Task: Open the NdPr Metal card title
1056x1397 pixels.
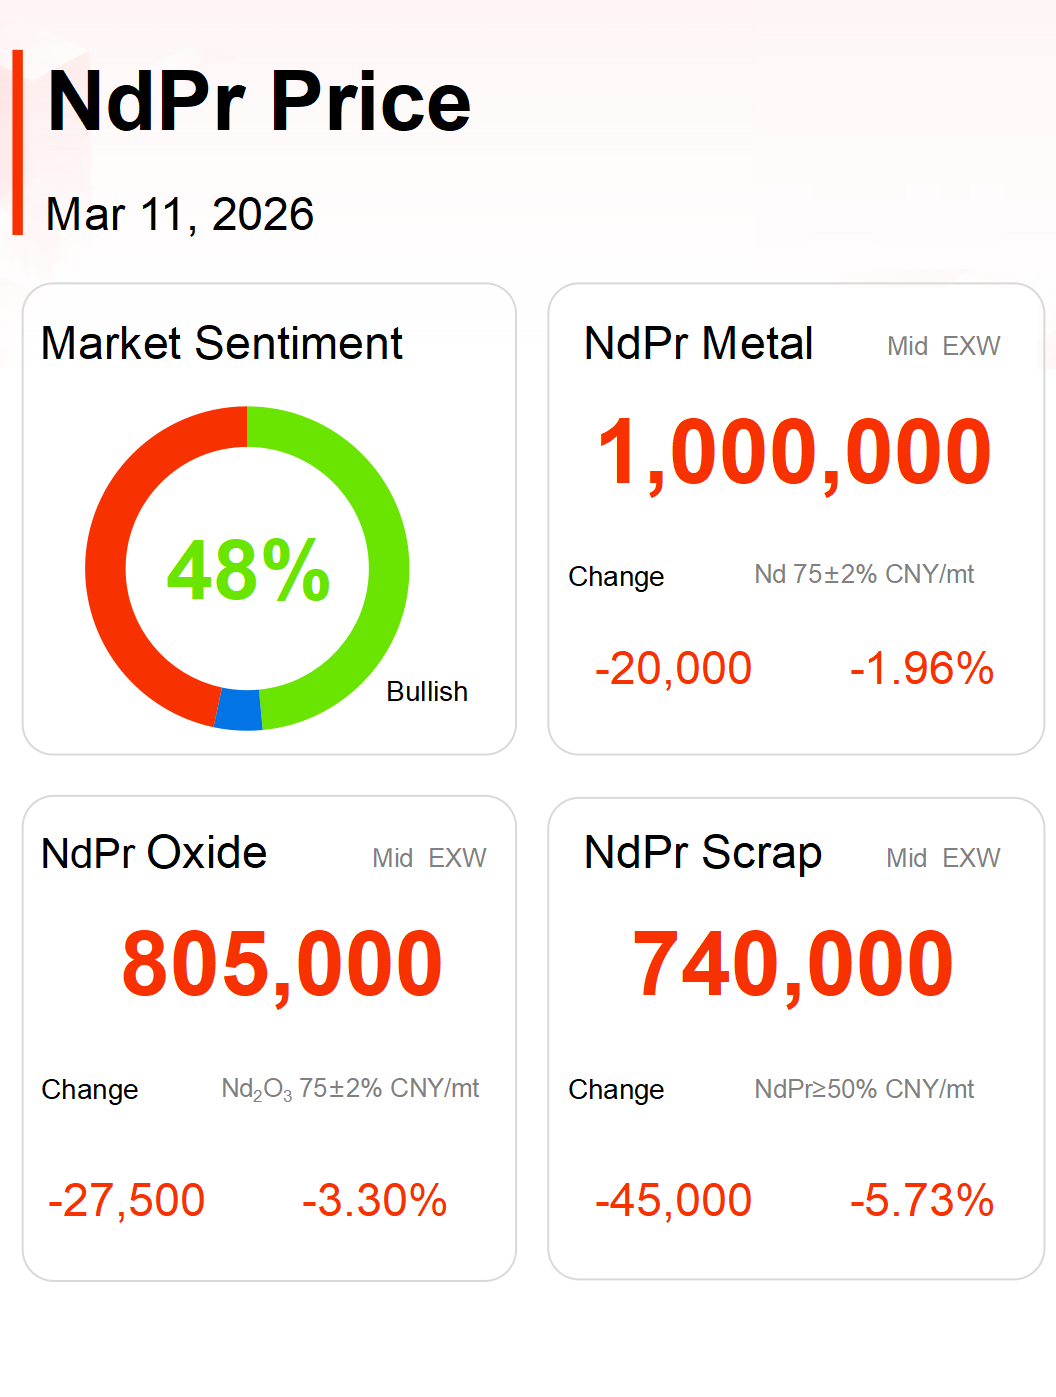Action: (x=698, y=343)
